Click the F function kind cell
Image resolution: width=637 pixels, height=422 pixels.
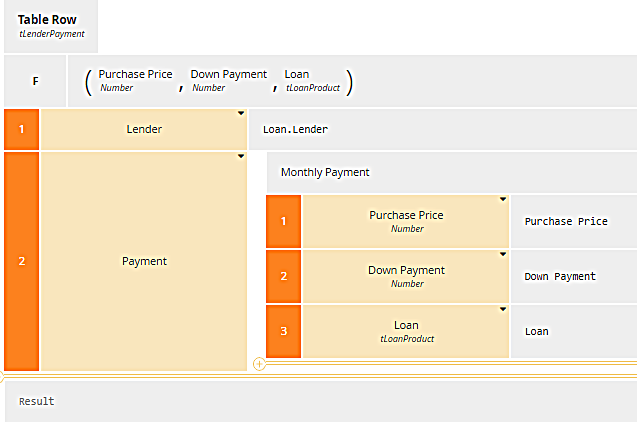(35, 81)
